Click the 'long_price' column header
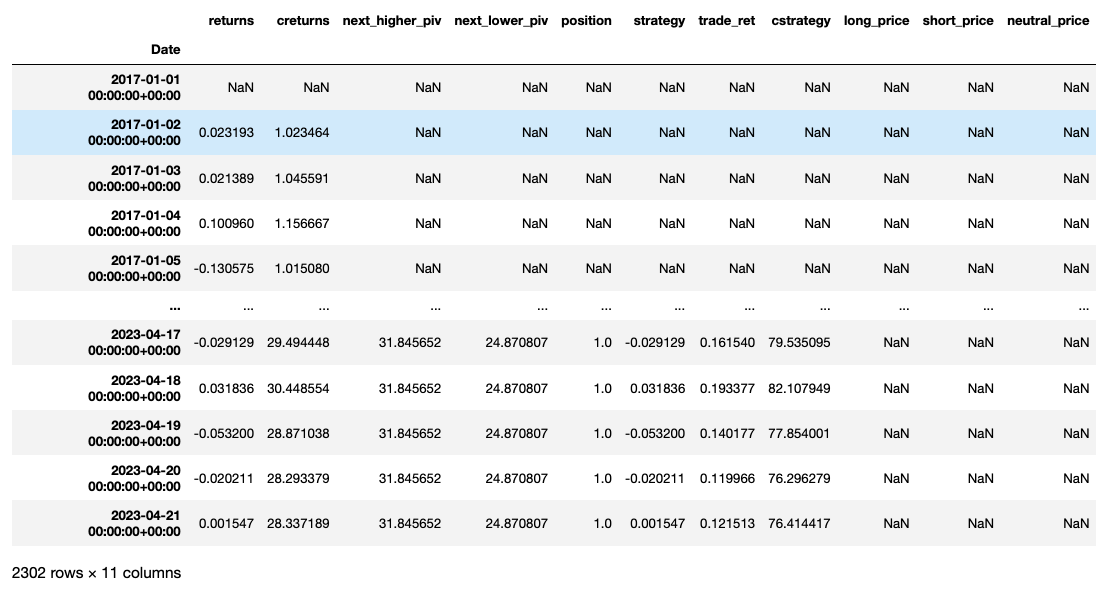The width and height of the screenshot is (1106, 589). [876, 21]
